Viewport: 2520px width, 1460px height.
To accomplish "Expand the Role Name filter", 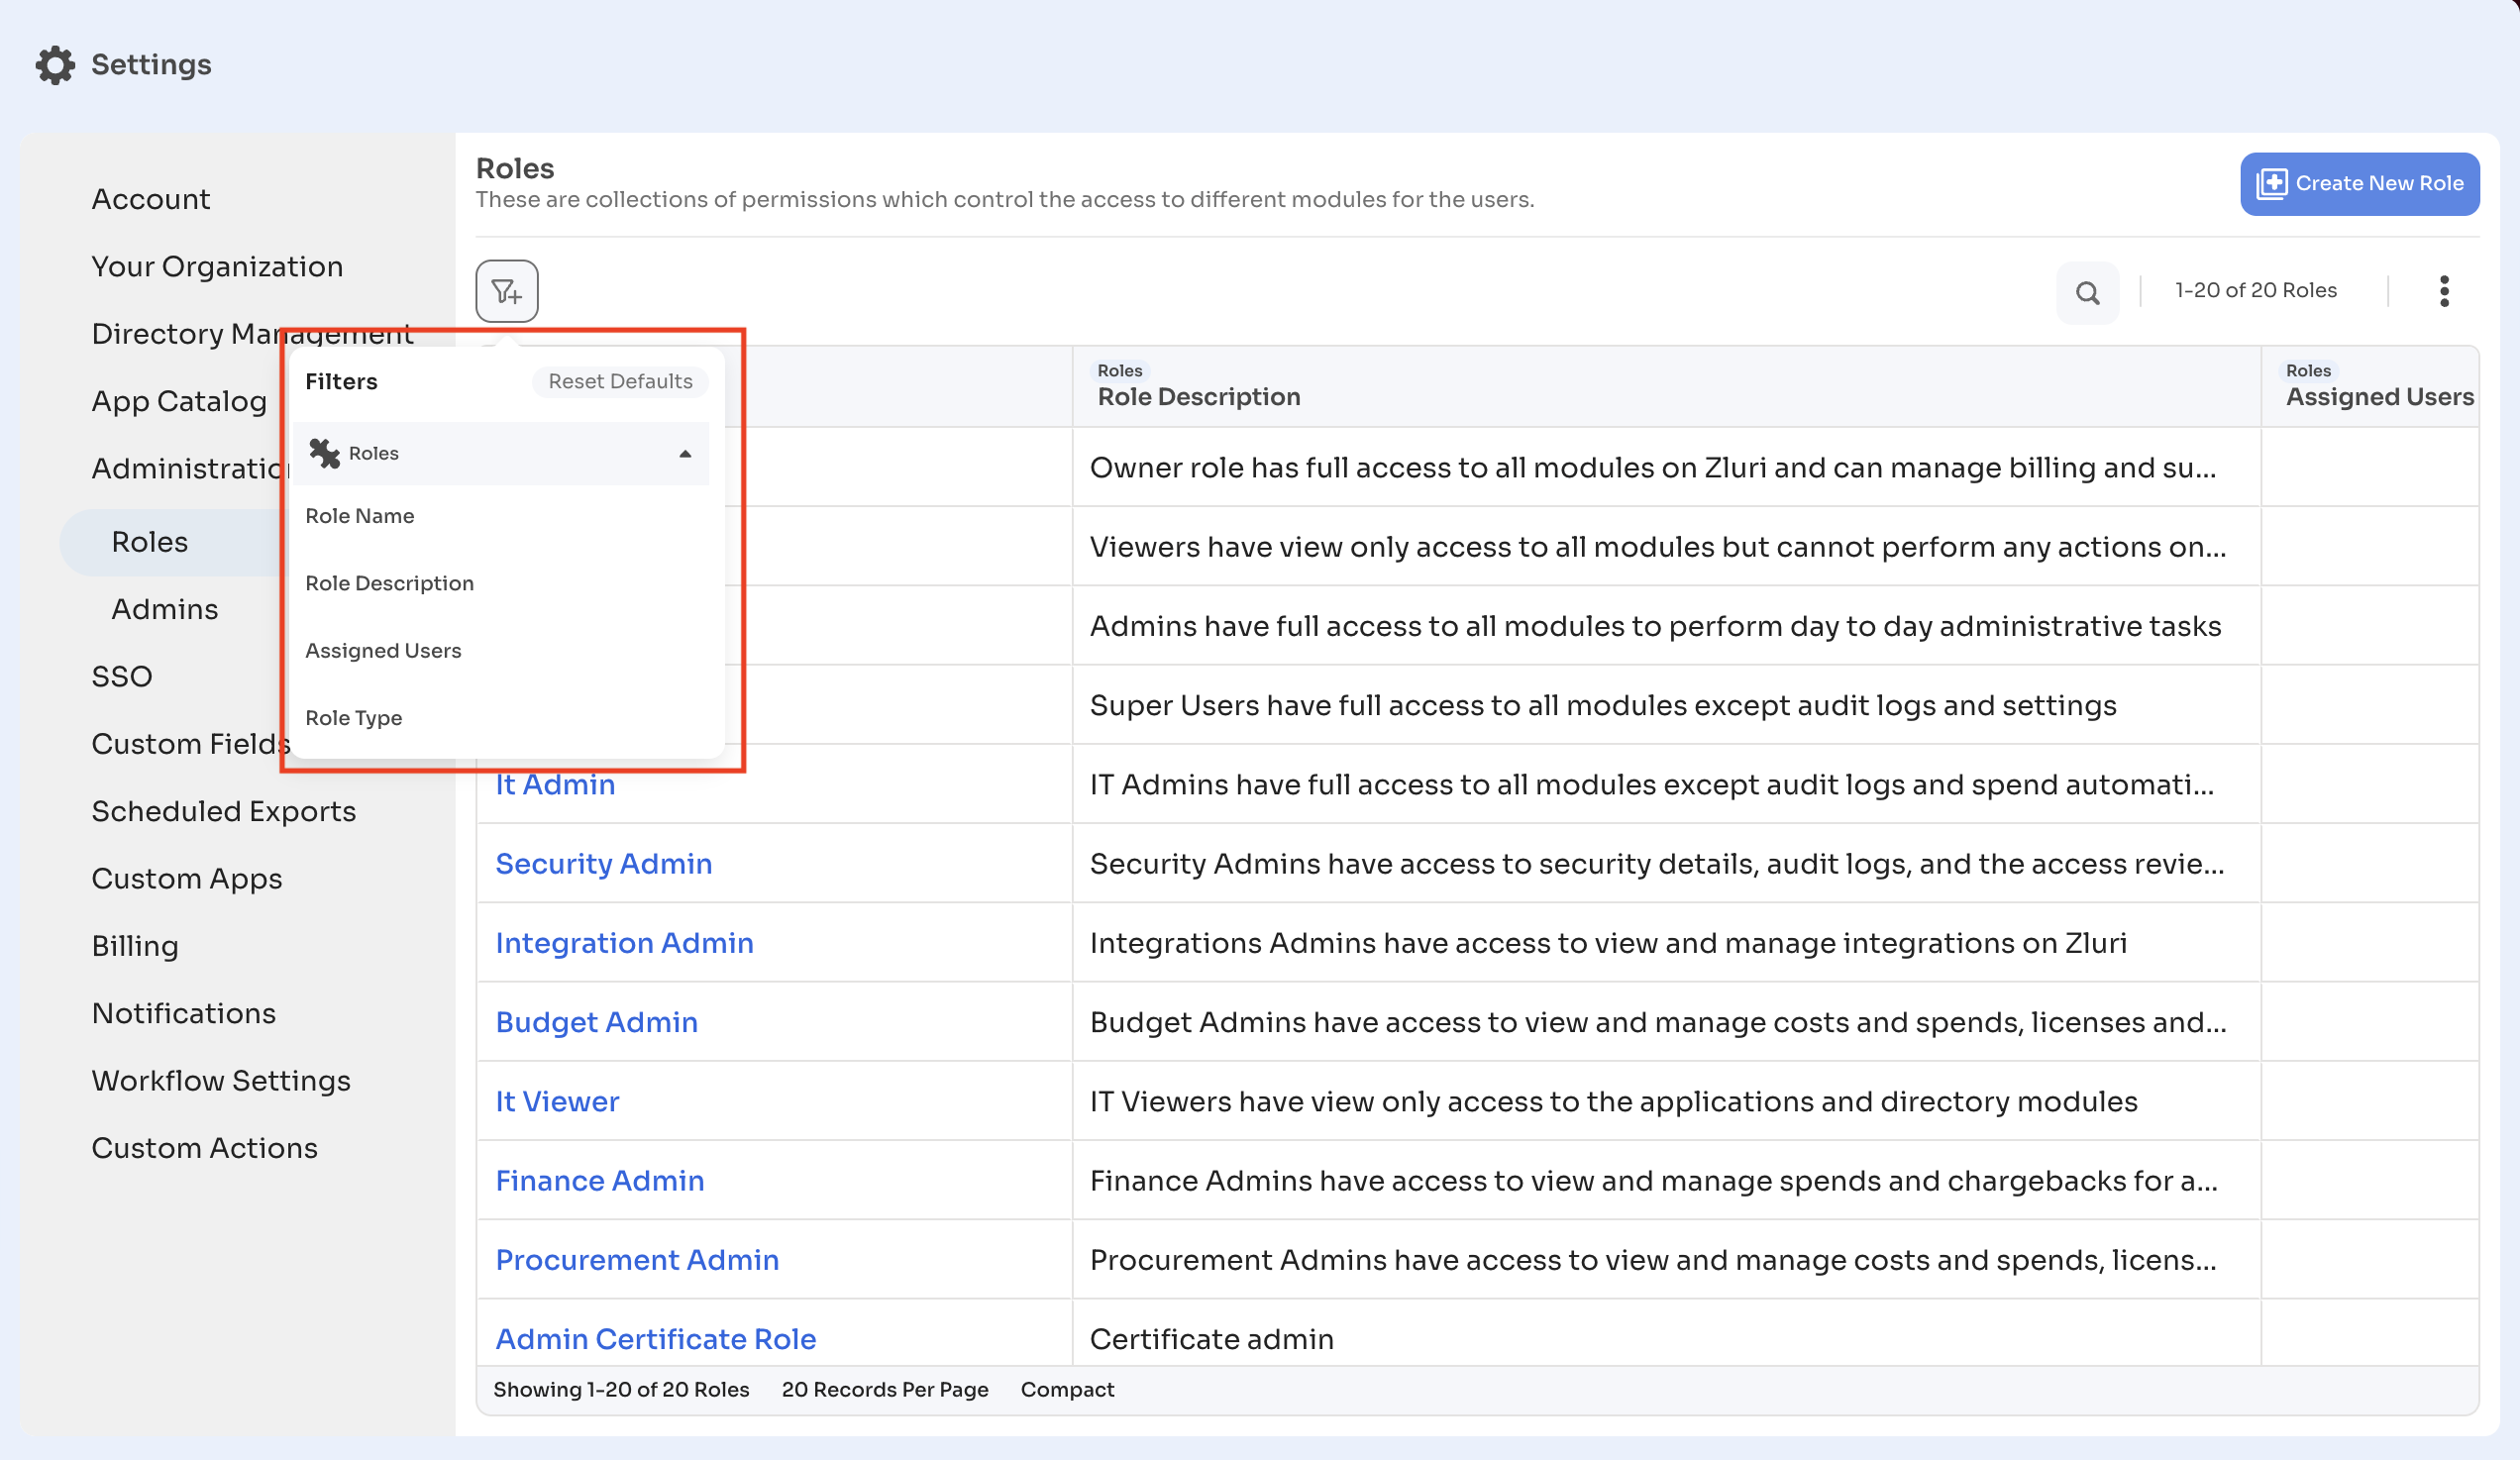I will (360, 516).
